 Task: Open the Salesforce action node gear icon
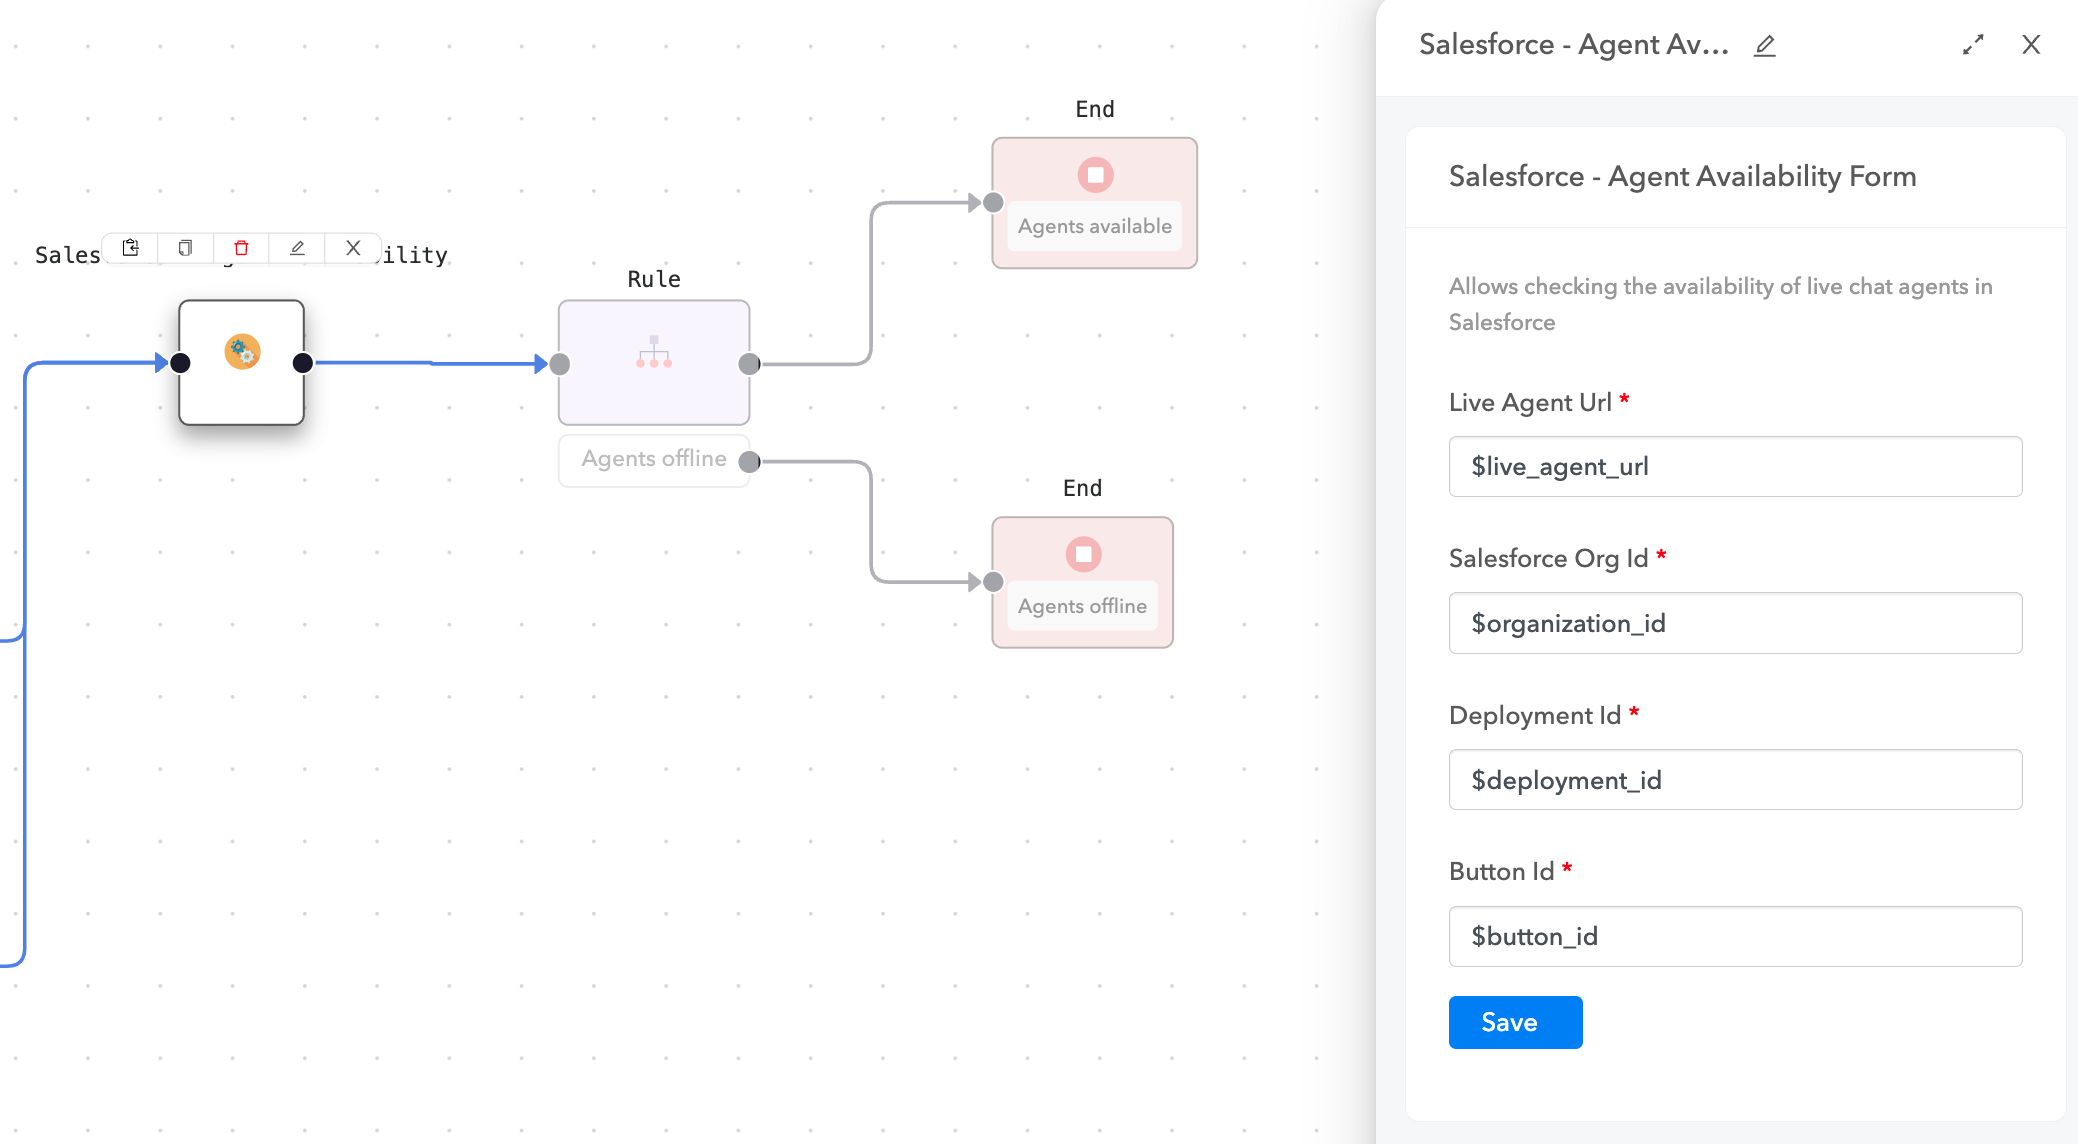[241, 352]
